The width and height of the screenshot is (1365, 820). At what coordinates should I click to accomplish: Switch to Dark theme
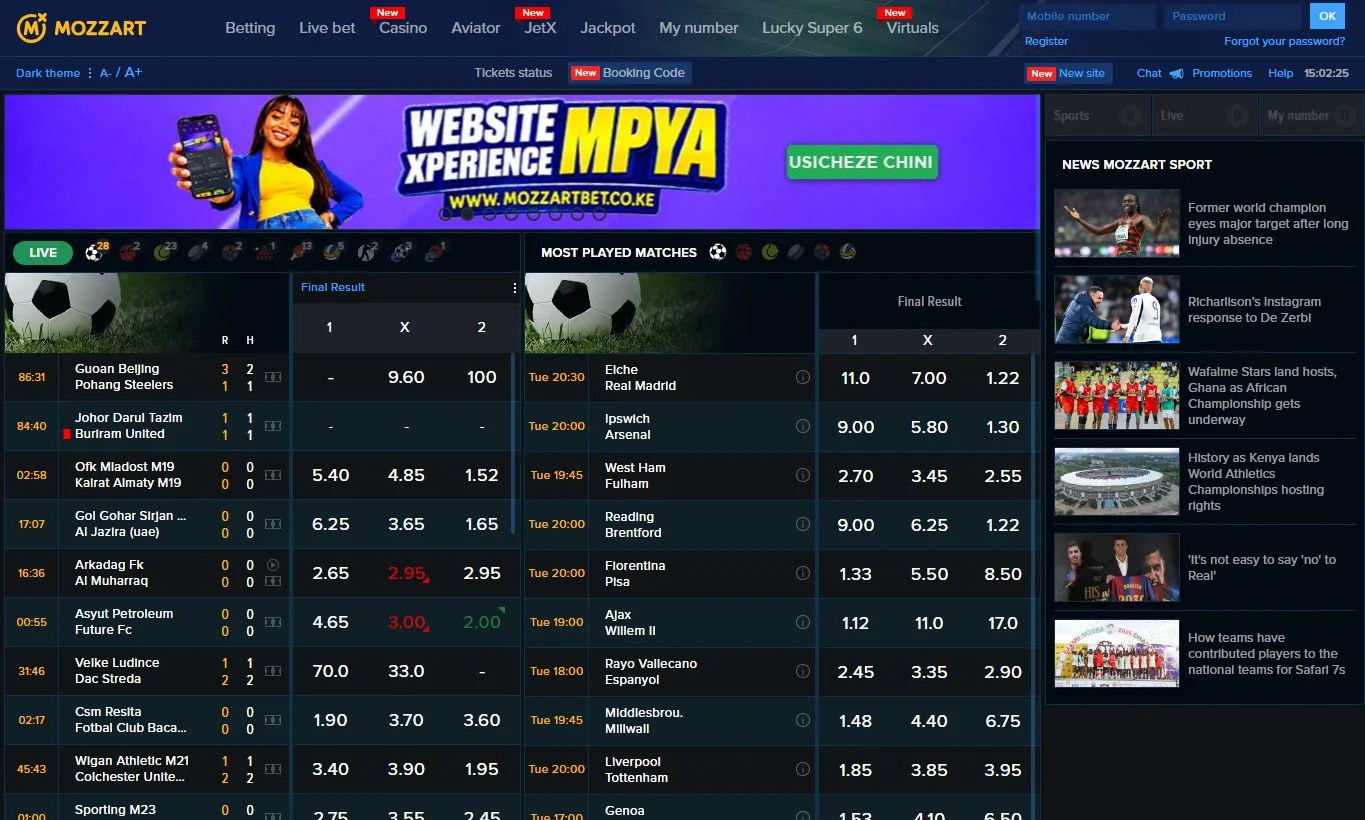[x=48, y=73]
